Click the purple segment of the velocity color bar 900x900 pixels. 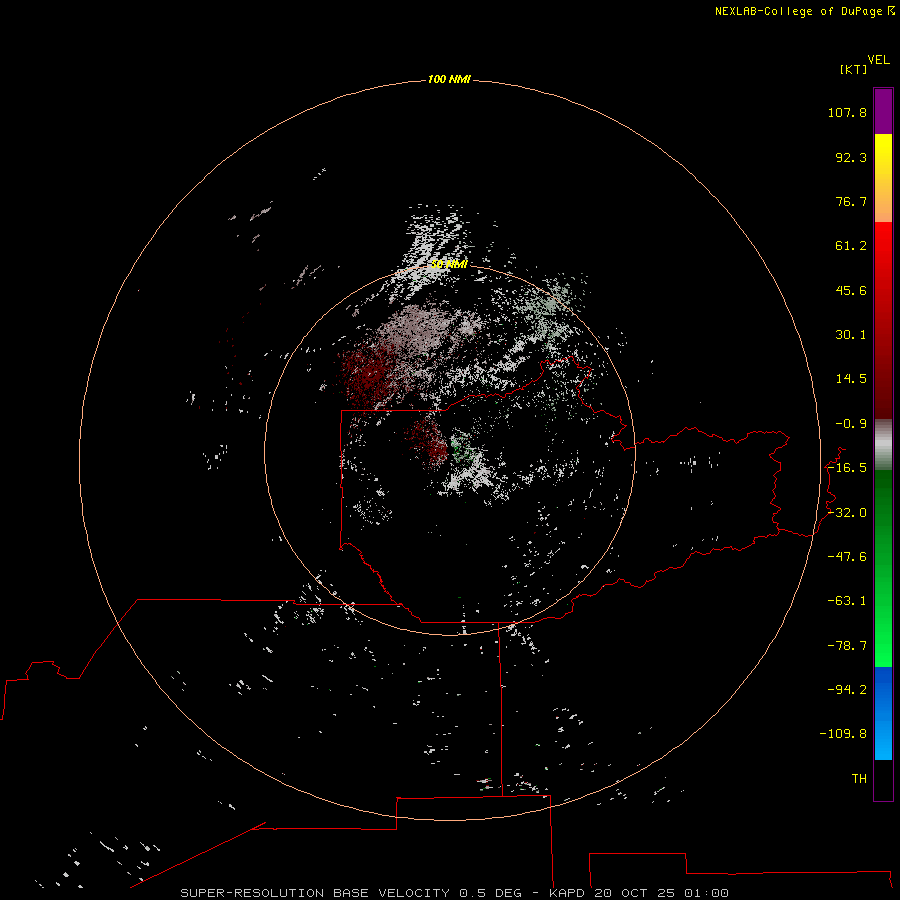883,111
